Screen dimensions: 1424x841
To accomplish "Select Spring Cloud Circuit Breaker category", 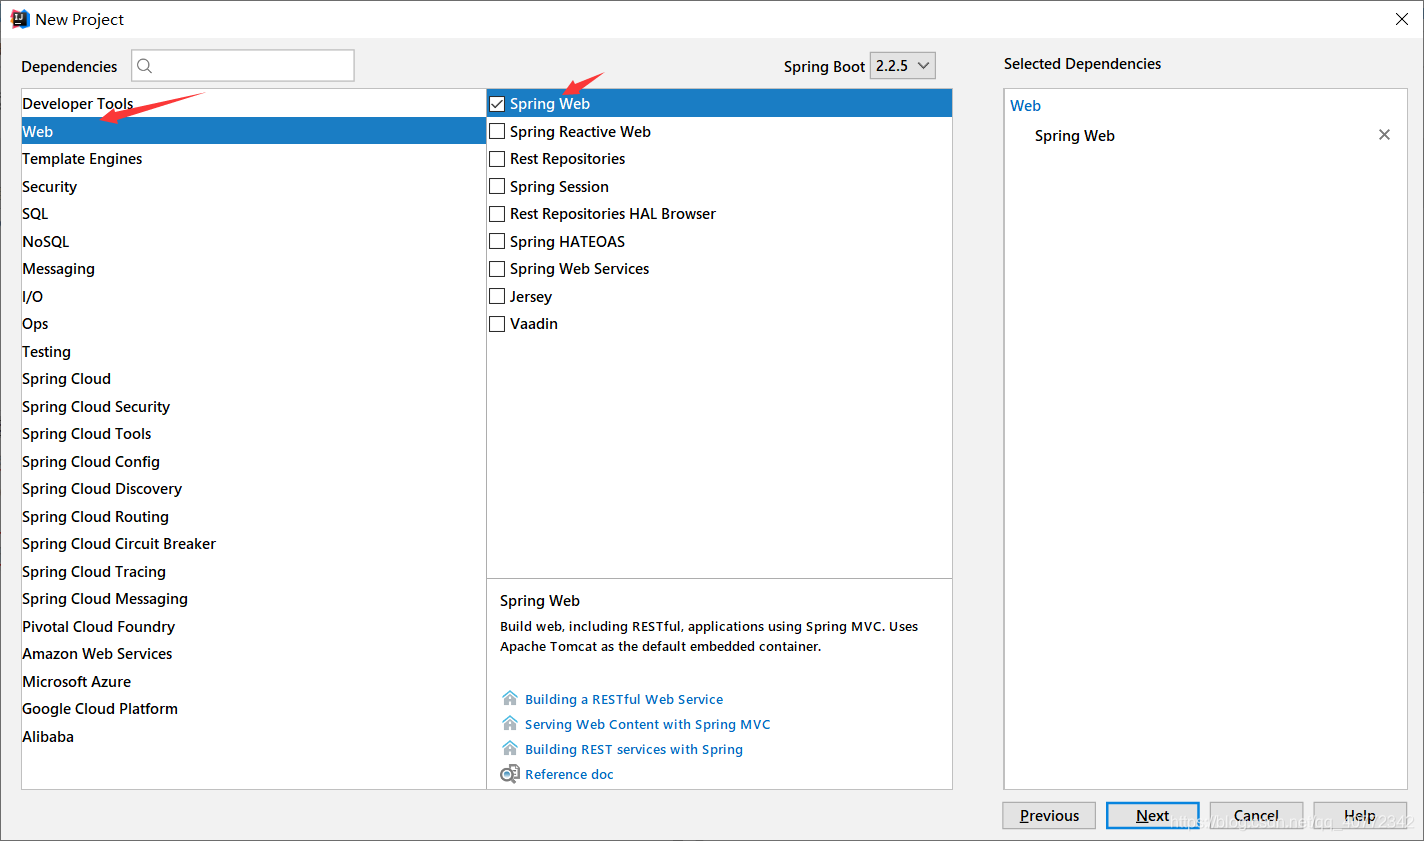I will (x=254, y=543).
